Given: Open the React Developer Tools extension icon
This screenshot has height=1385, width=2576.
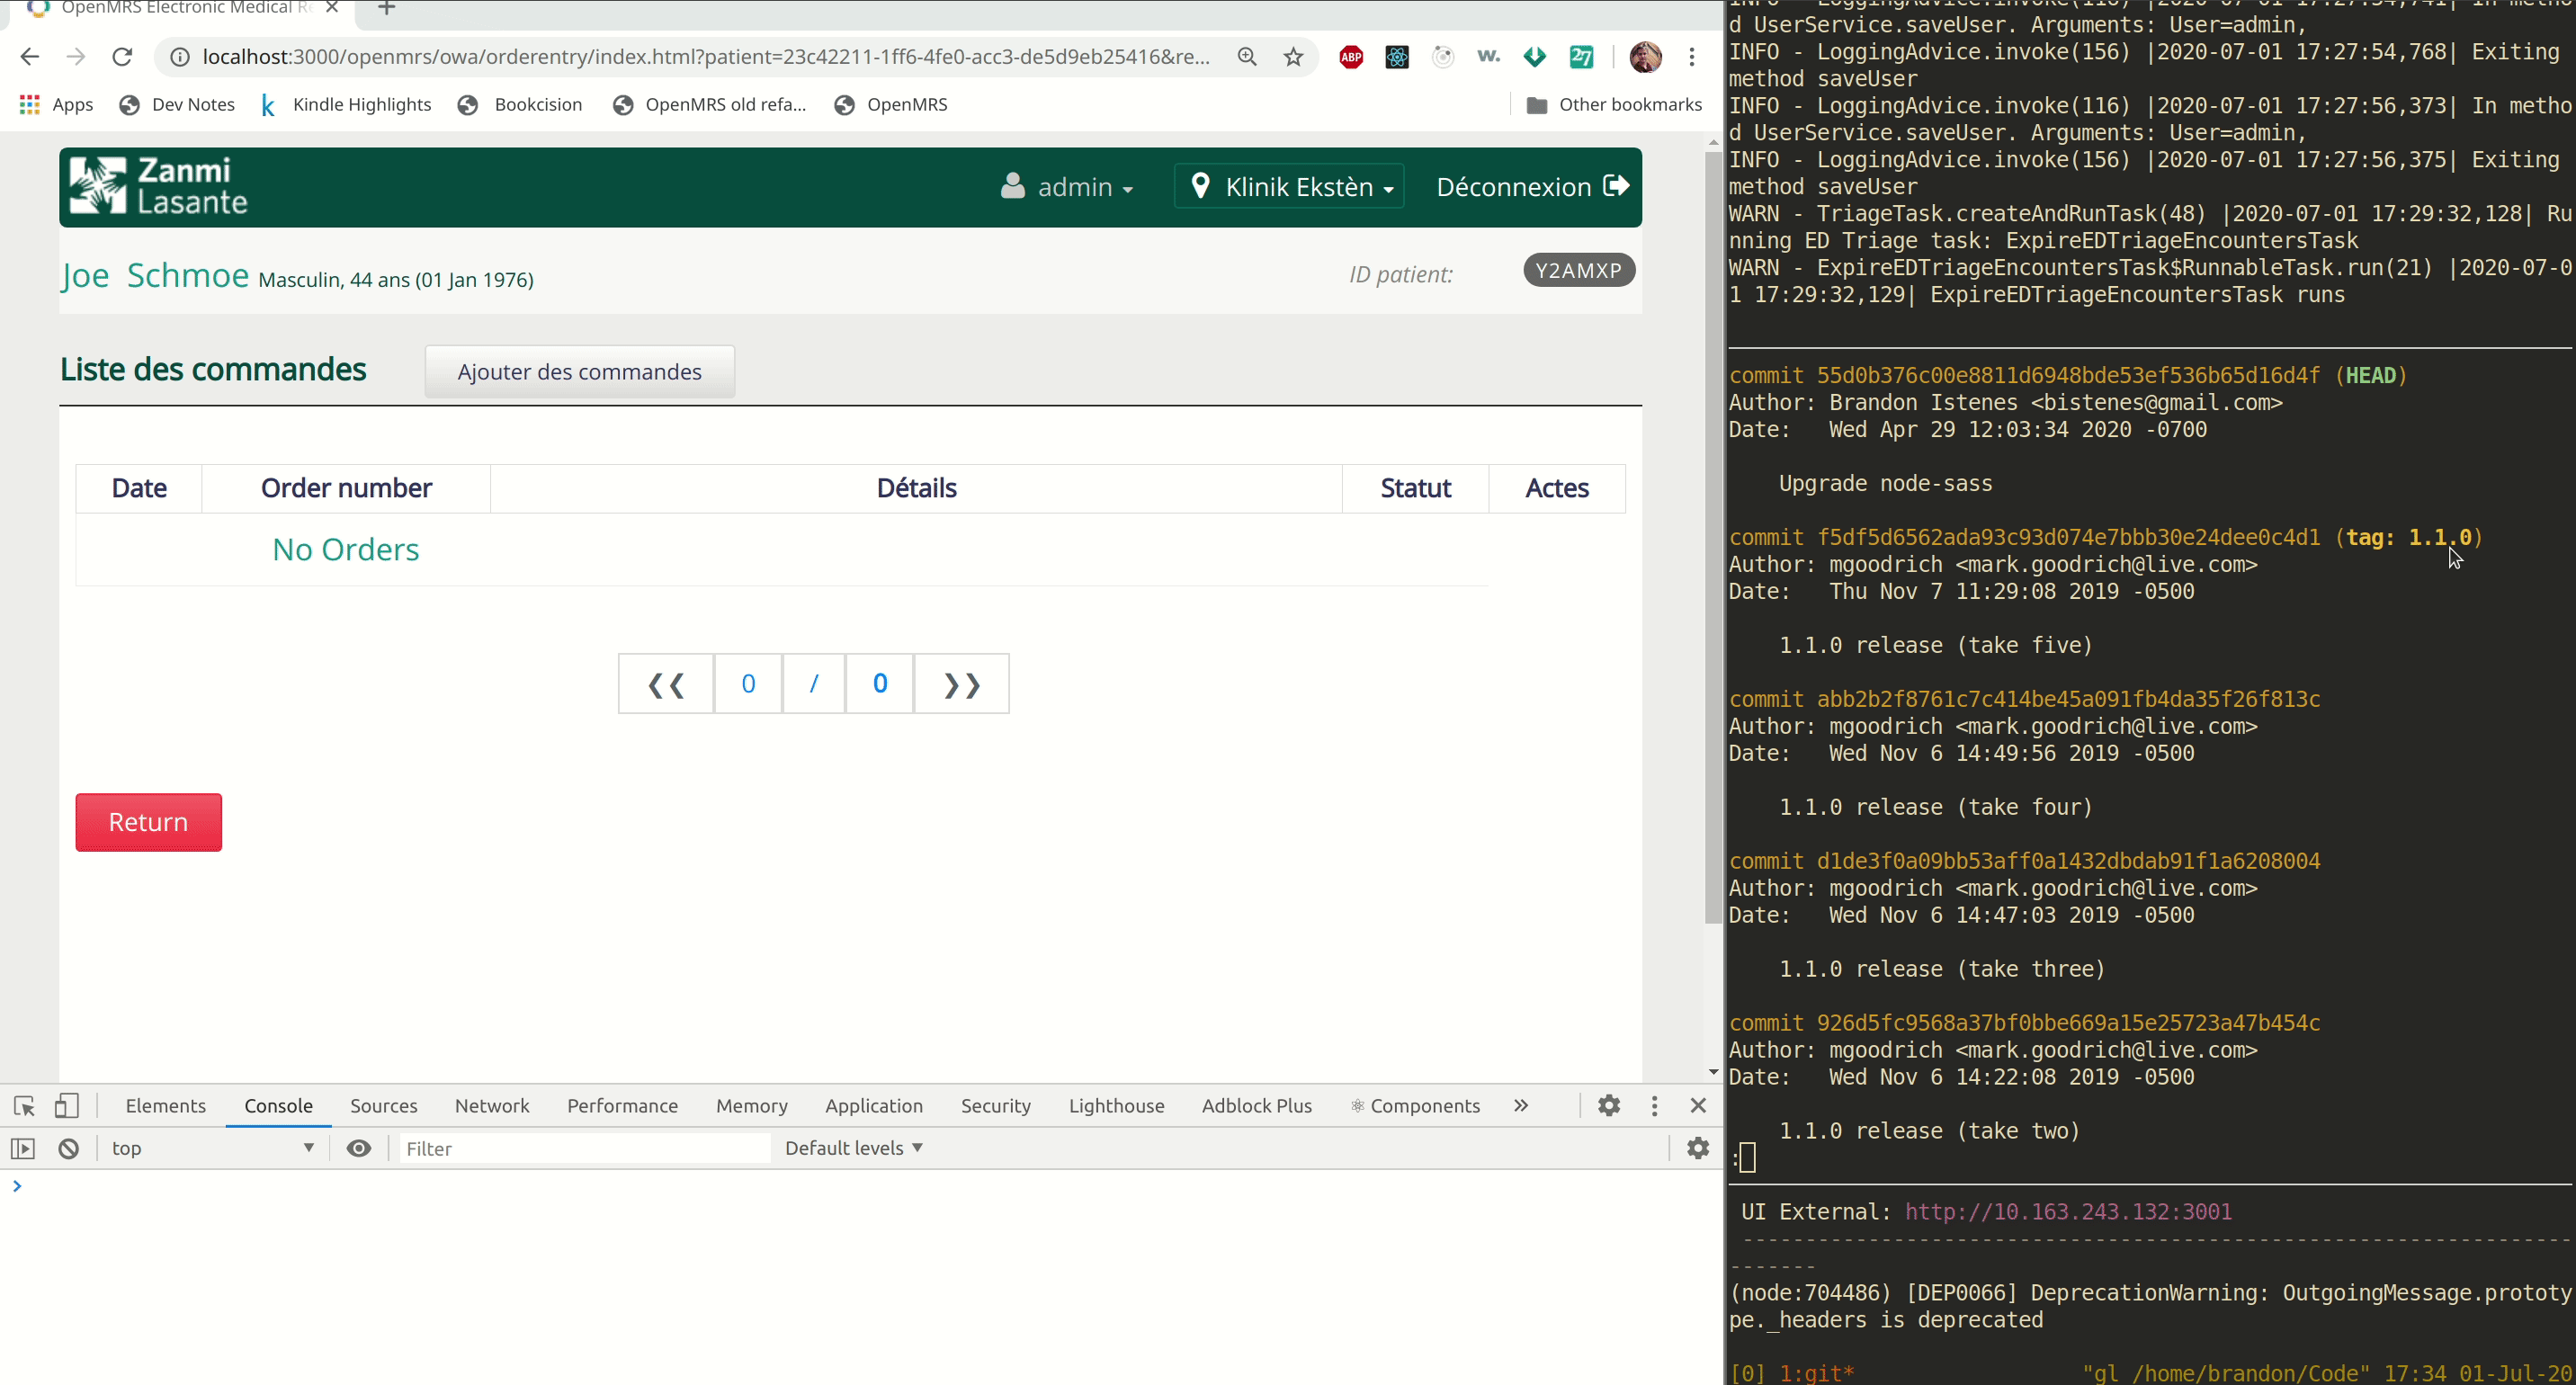Looking at the screenshot, I should (x=1397, y=57).
